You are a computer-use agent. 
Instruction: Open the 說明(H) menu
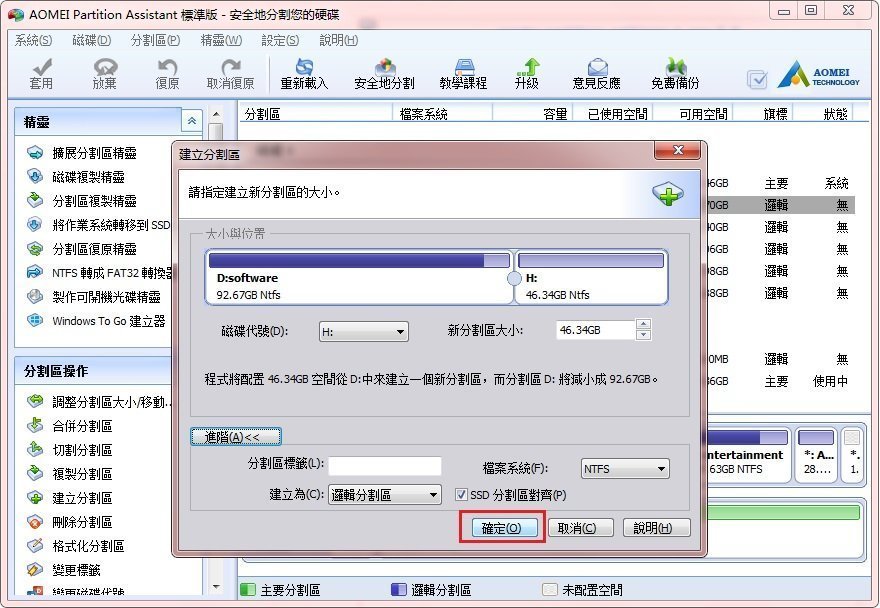338,40
